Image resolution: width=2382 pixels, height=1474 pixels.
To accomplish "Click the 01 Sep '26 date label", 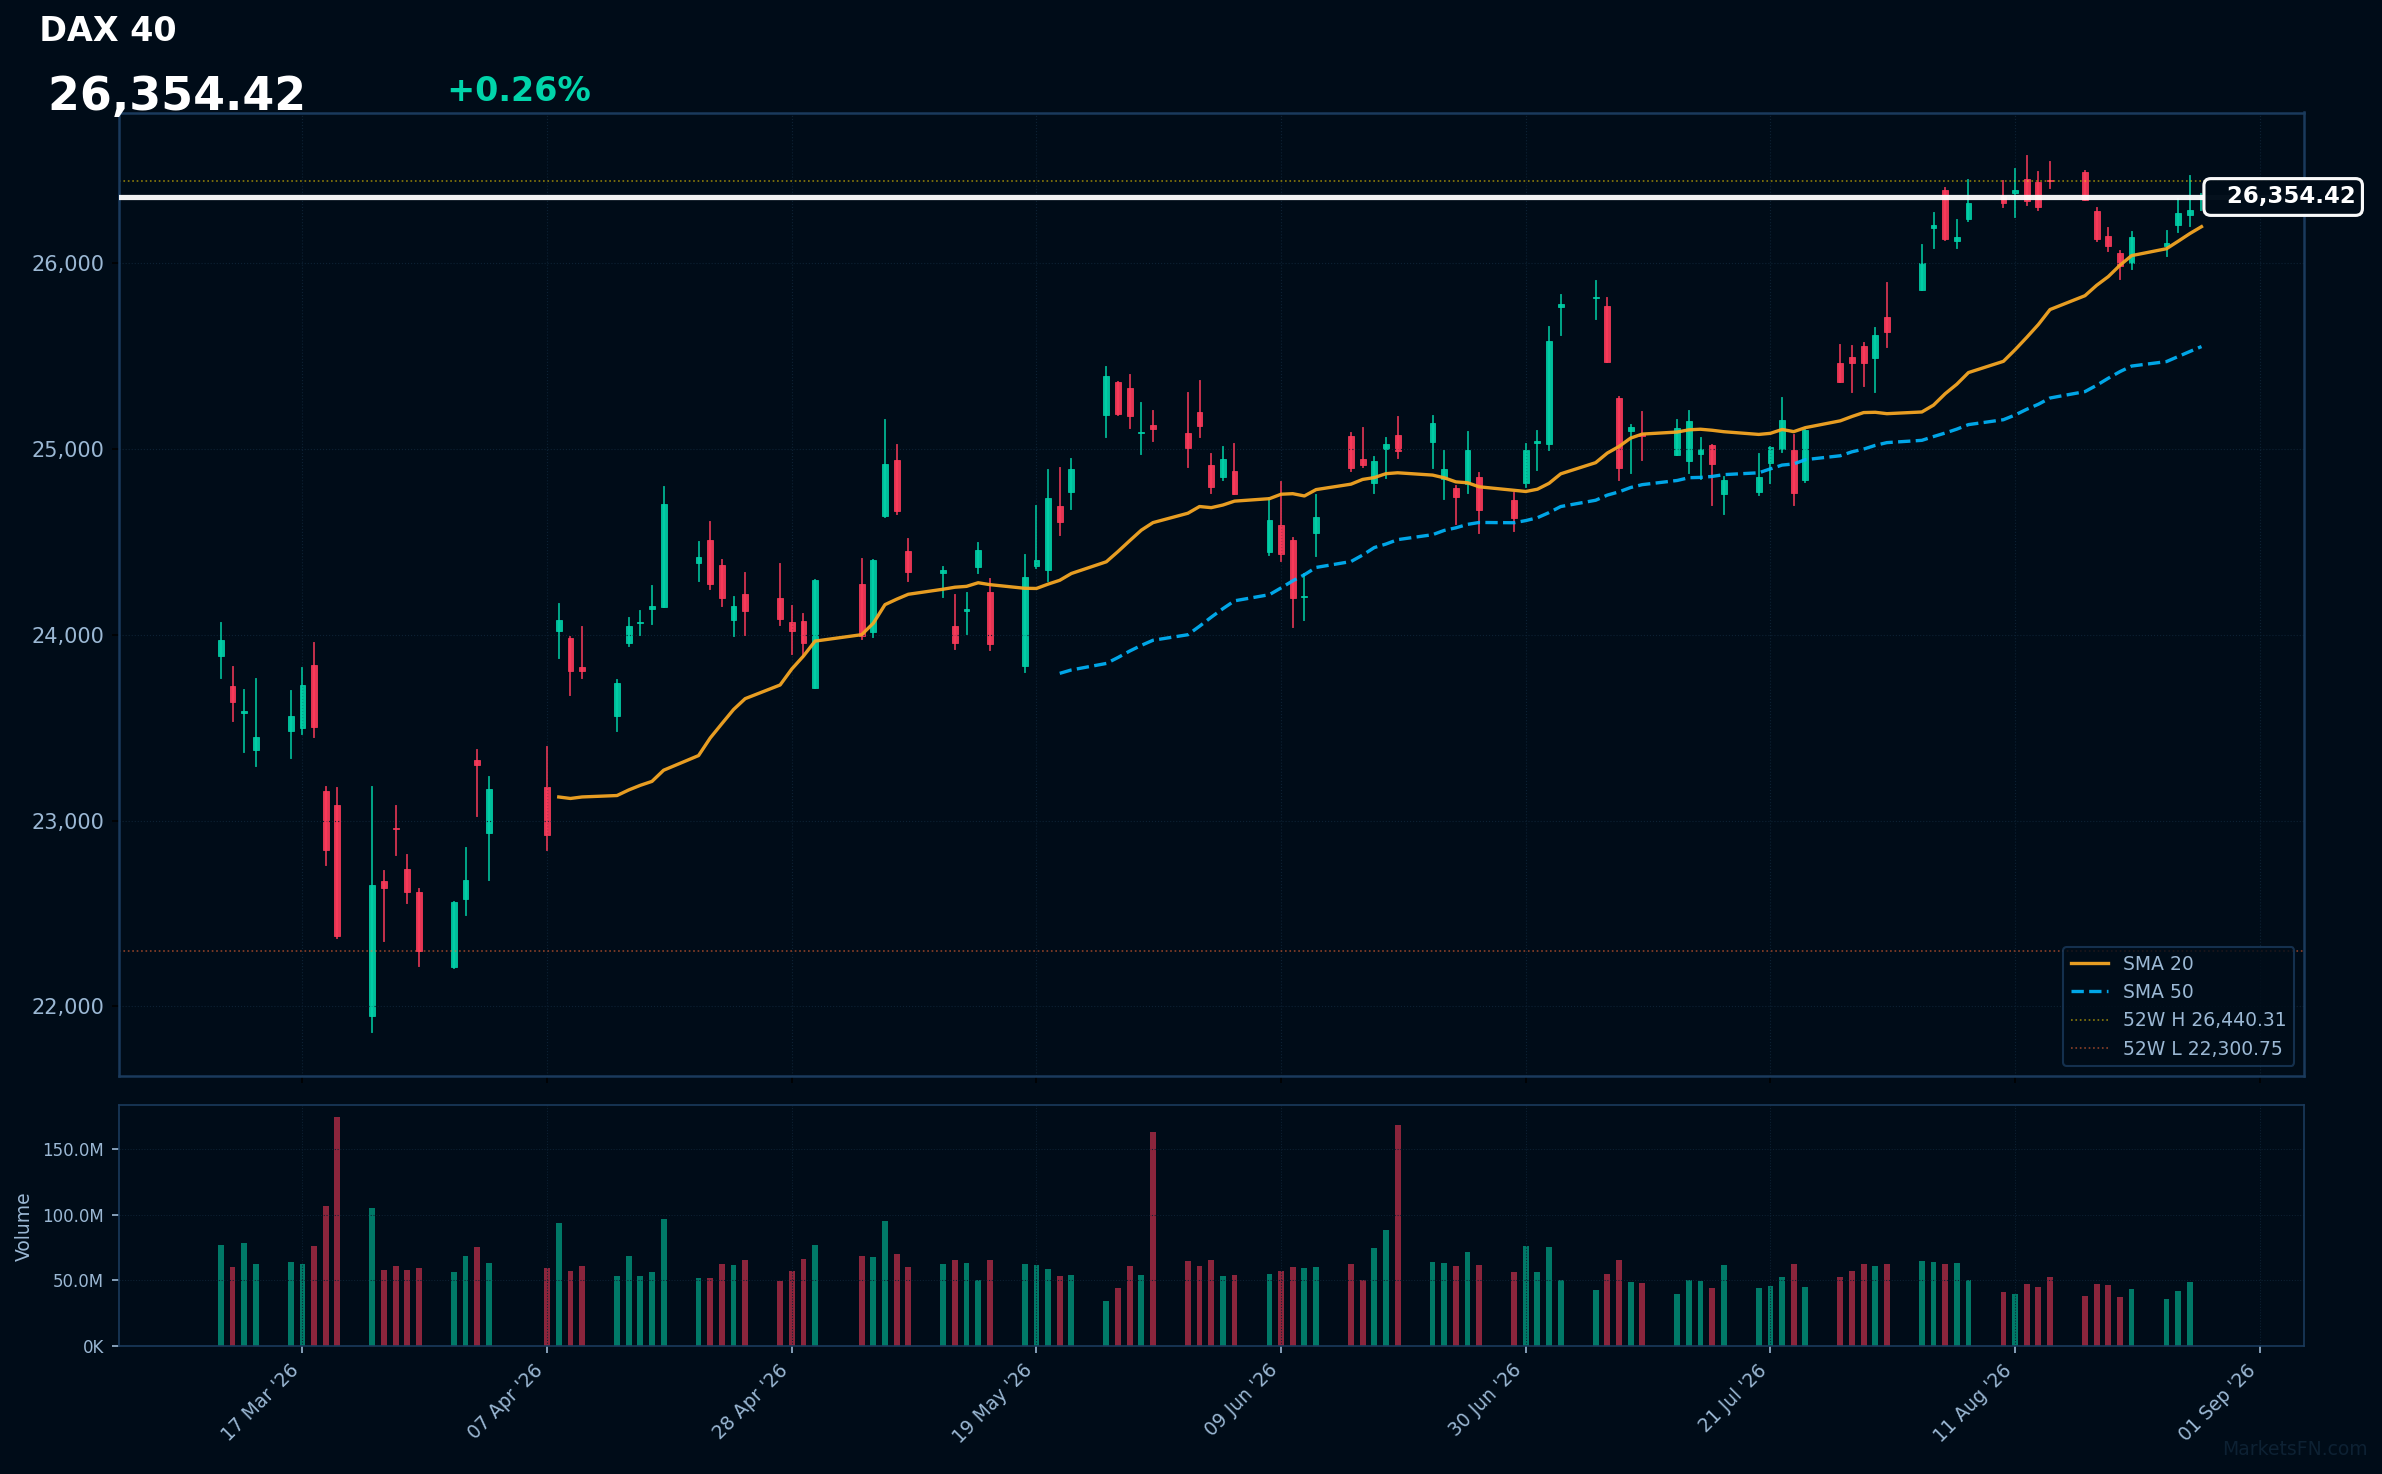I will (2217, 1402).
